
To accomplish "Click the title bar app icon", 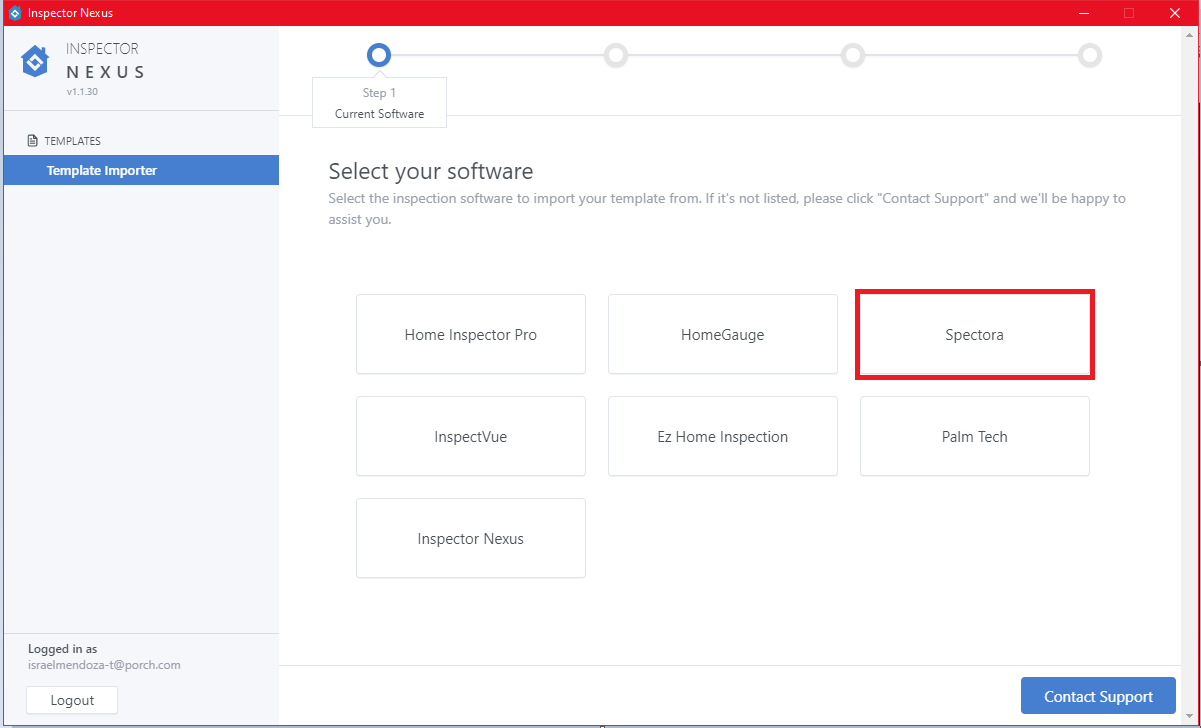I will (14, 13).
